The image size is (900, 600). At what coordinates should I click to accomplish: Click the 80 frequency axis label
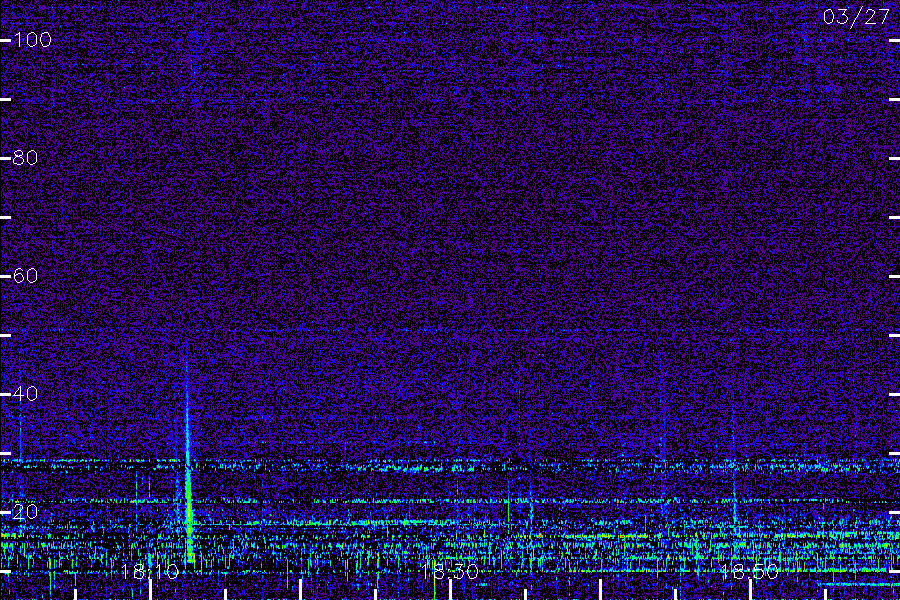[x=25, y=158]
